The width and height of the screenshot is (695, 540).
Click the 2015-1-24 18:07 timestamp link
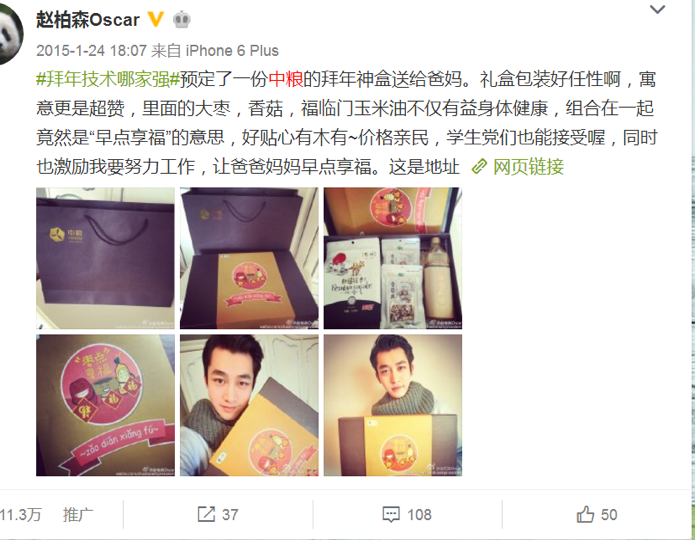[x=91, y=51]
